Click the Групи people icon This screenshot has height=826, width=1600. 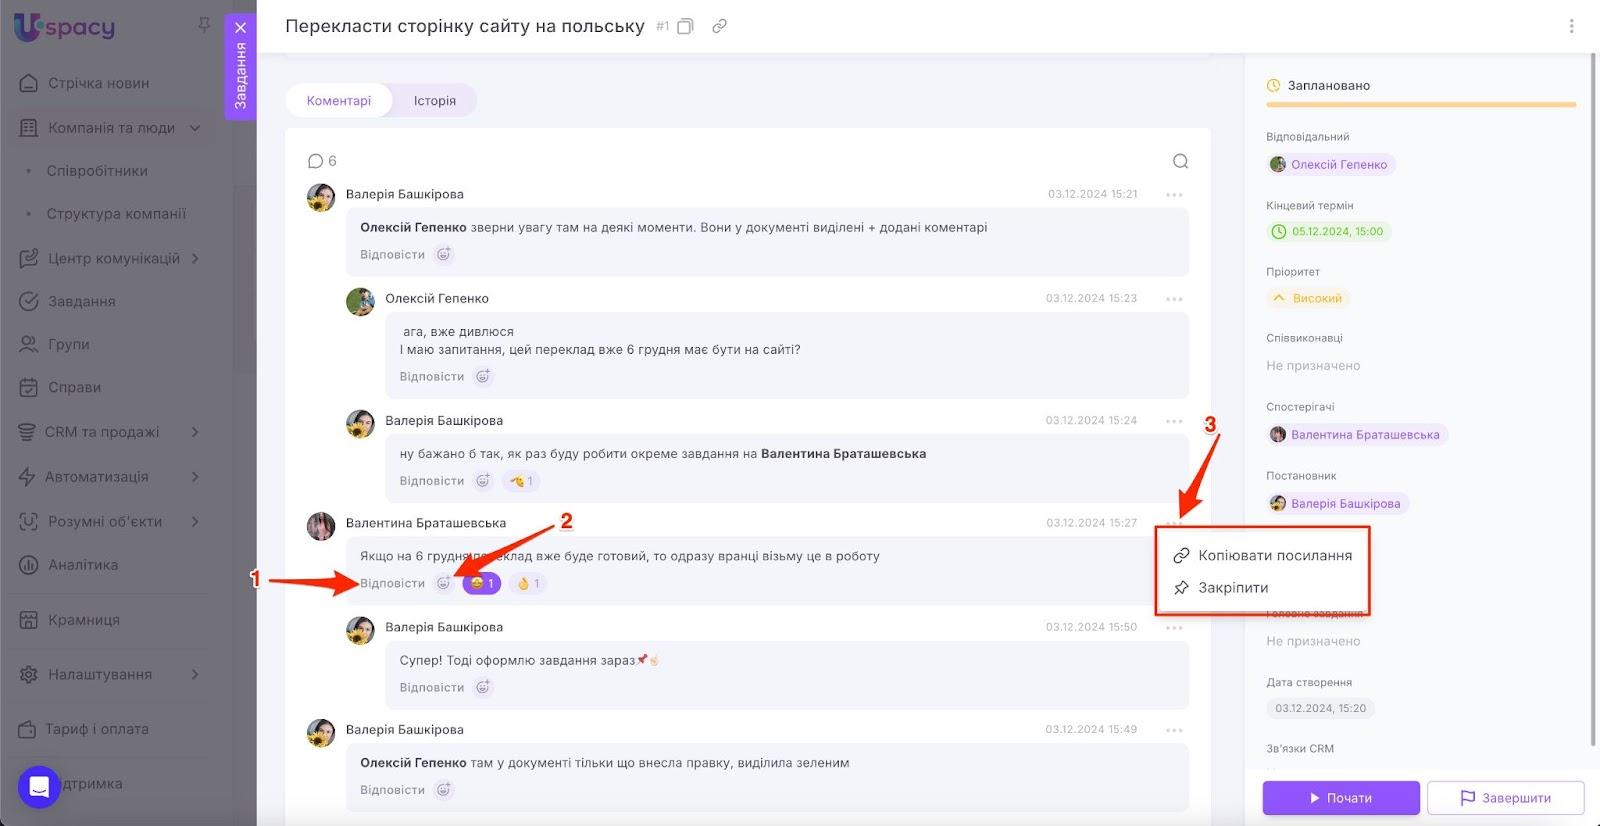point(29,344)
